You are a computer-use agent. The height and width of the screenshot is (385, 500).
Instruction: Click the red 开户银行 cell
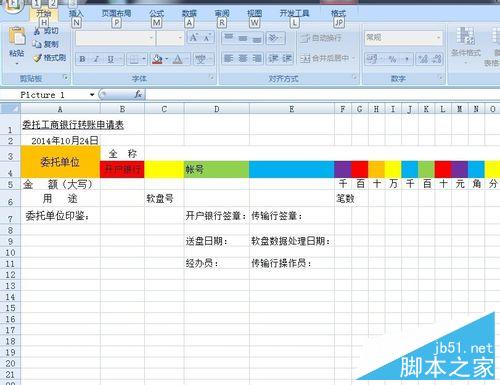coord(122,169)
